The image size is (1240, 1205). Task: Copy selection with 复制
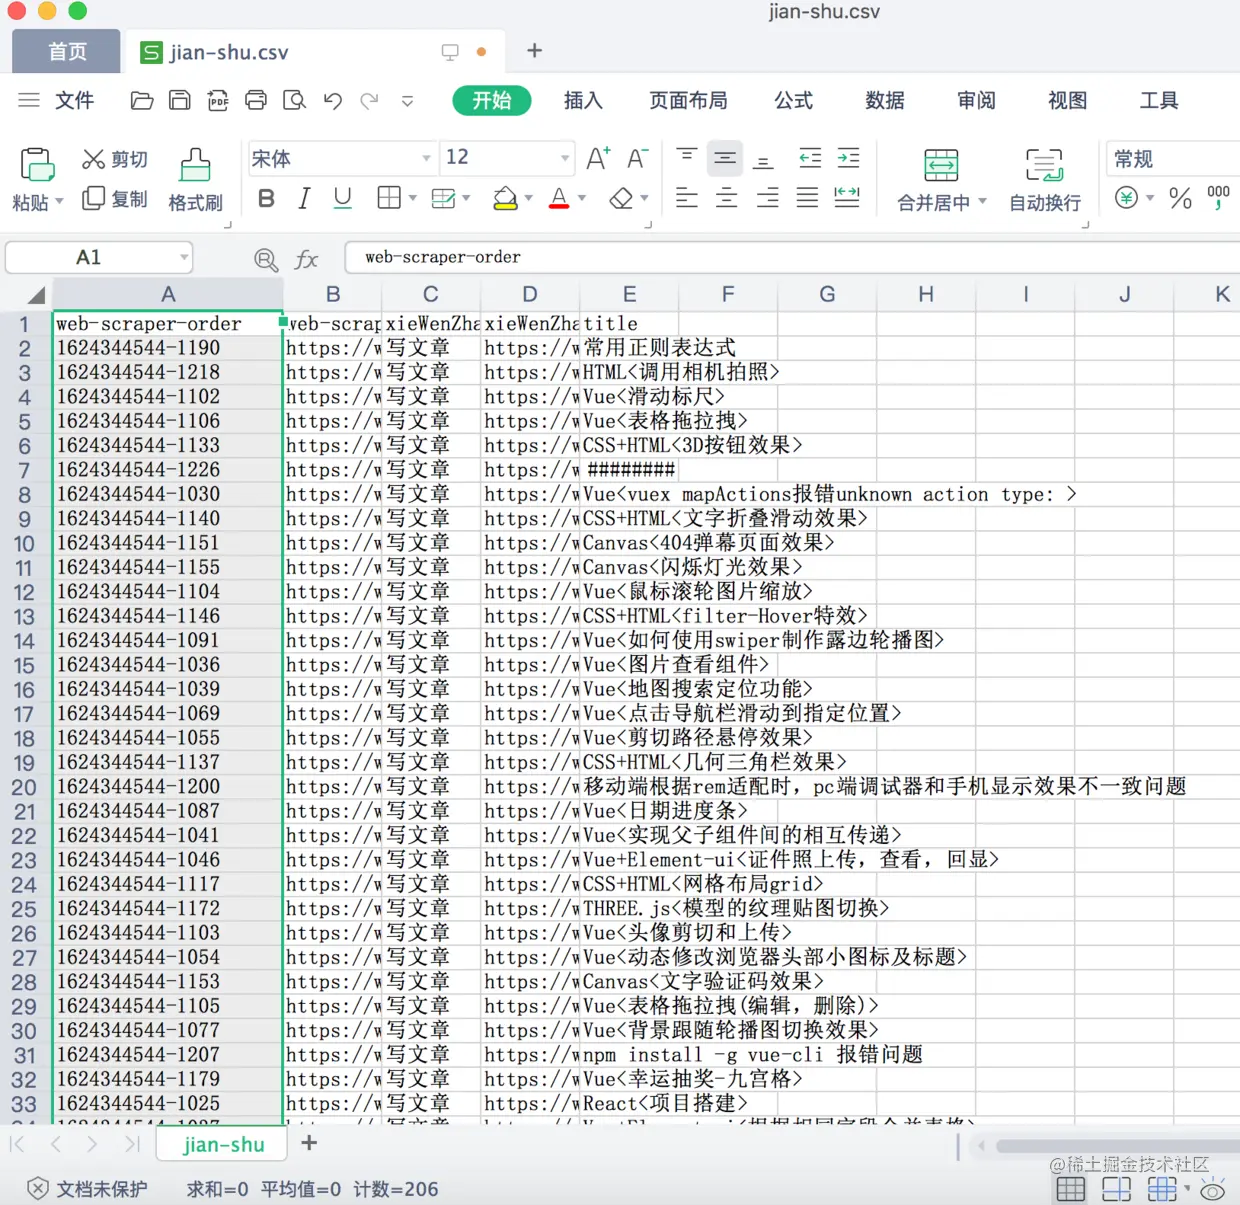coord(115,198)
